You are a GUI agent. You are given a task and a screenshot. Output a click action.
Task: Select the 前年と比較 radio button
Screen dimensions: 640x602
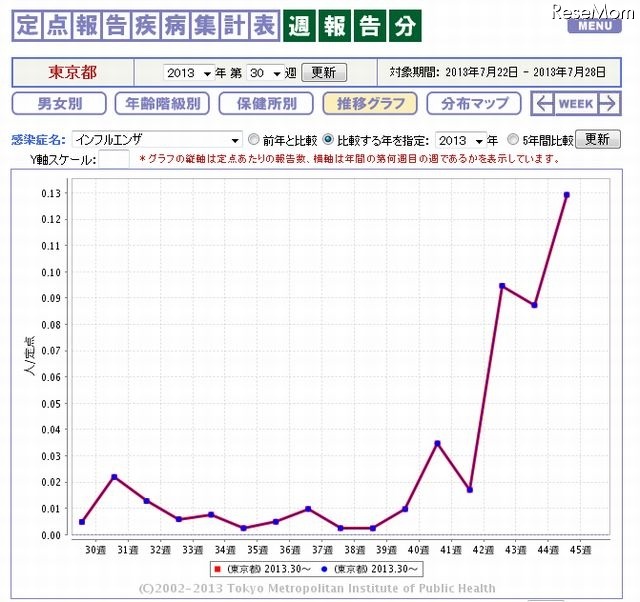(x=253, y=140)
